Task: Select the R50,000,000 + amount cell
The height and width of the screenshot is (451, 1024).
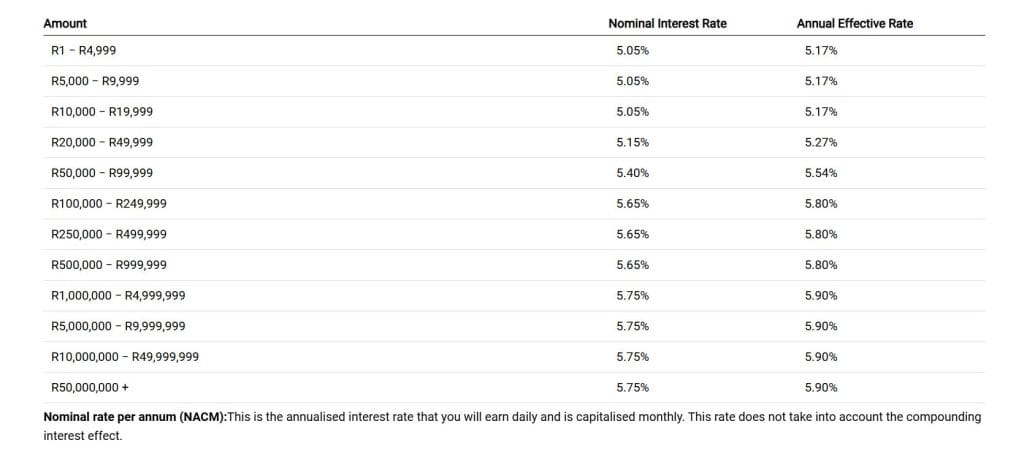Action: click(x=89, y=387)
